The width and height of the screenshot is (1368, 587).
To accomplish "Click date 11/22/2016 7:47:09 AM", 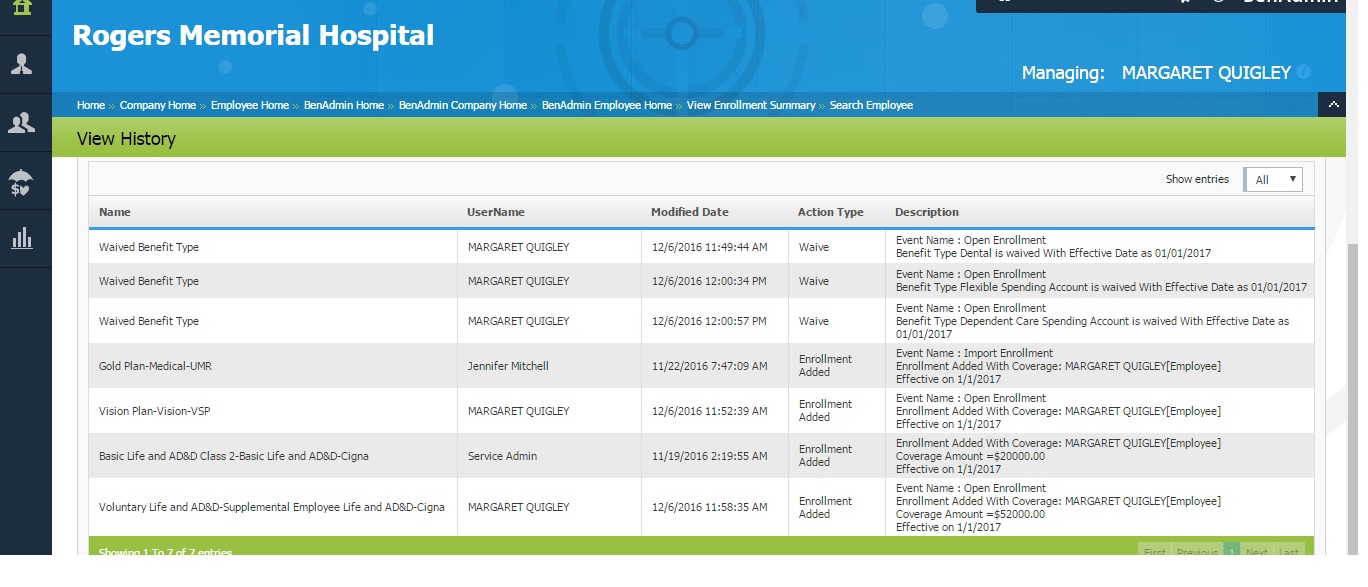I will (710, 366).
